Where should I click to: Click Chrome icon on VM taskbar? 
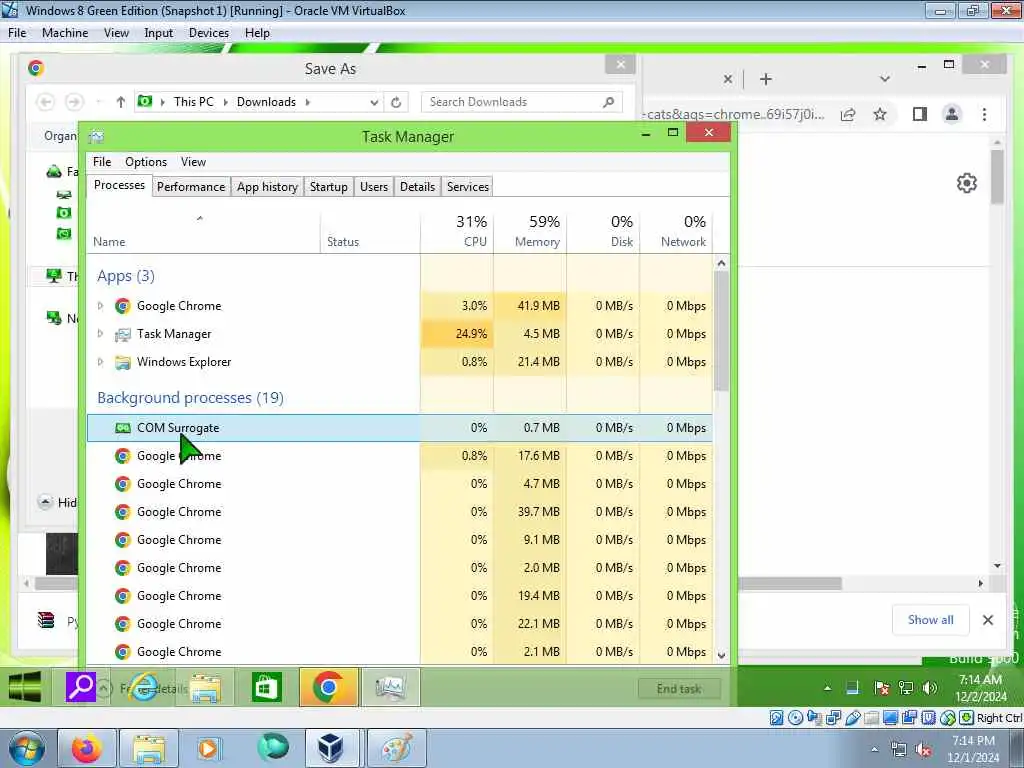click(x=328, y=687)
